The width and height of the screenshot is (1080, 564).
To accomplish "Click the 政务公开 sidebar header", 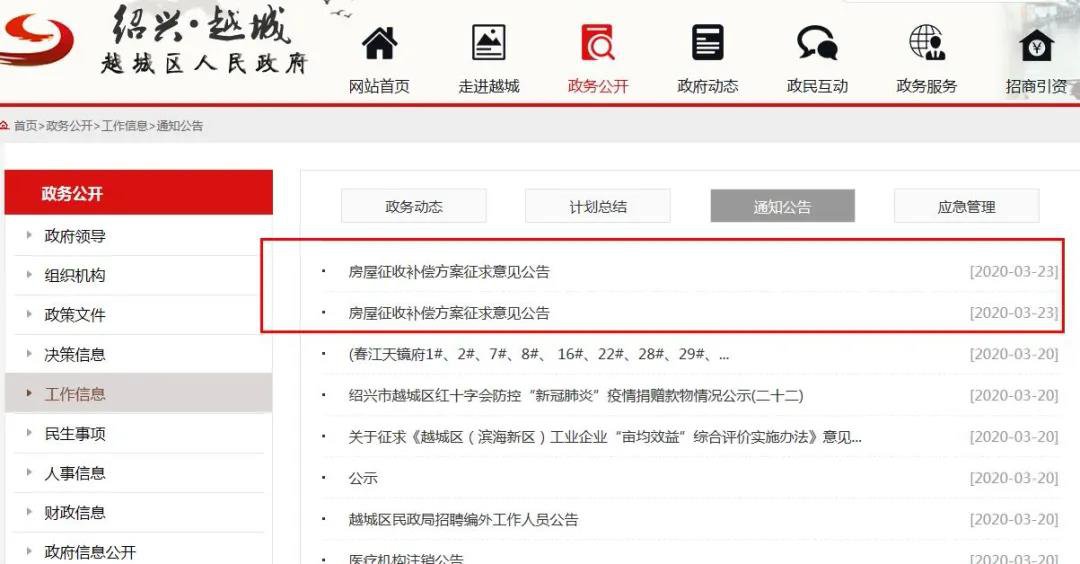I will (x=138, y=193).
